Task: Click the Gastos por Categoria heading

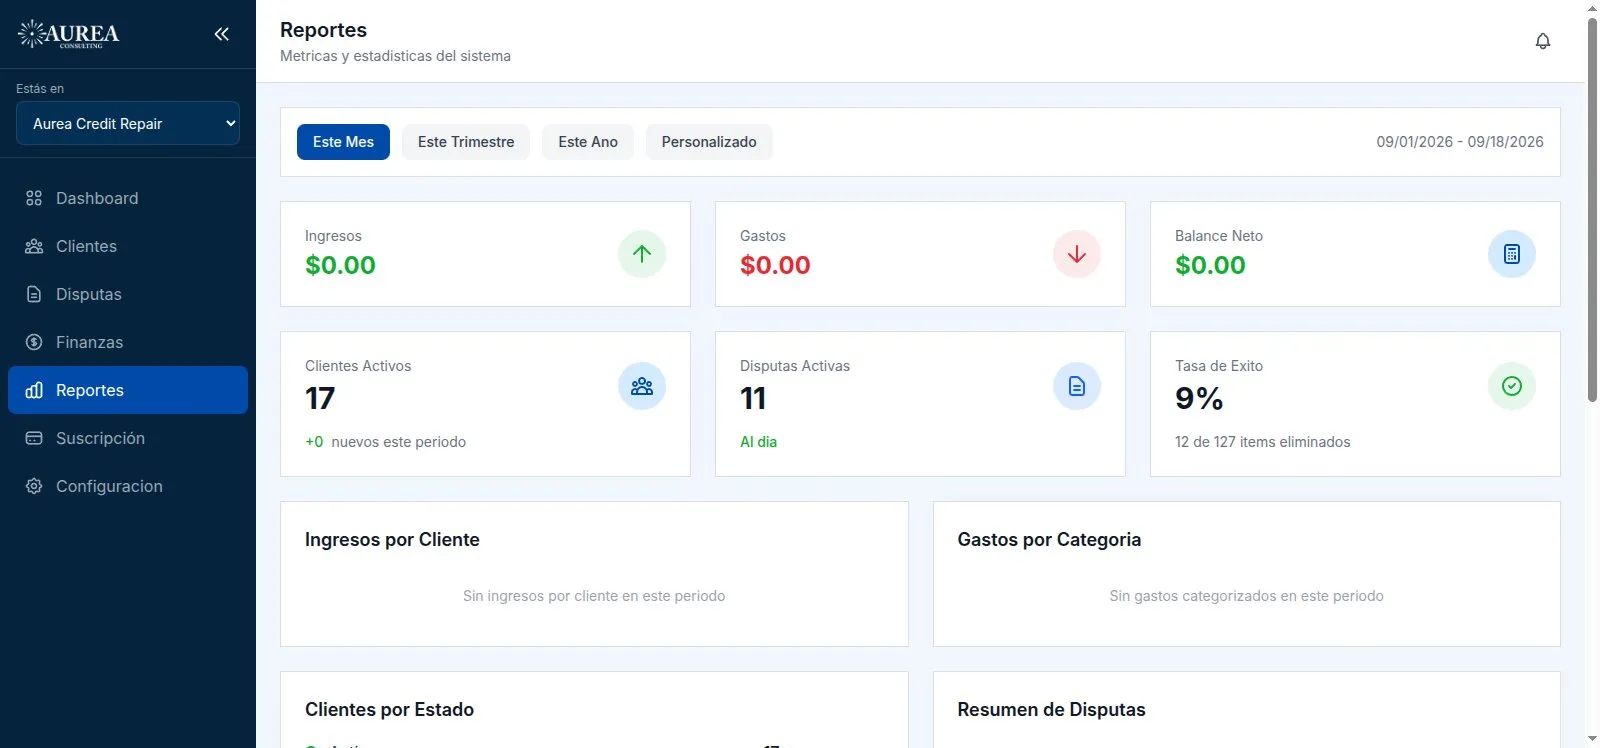Action: click(1049, 540)
